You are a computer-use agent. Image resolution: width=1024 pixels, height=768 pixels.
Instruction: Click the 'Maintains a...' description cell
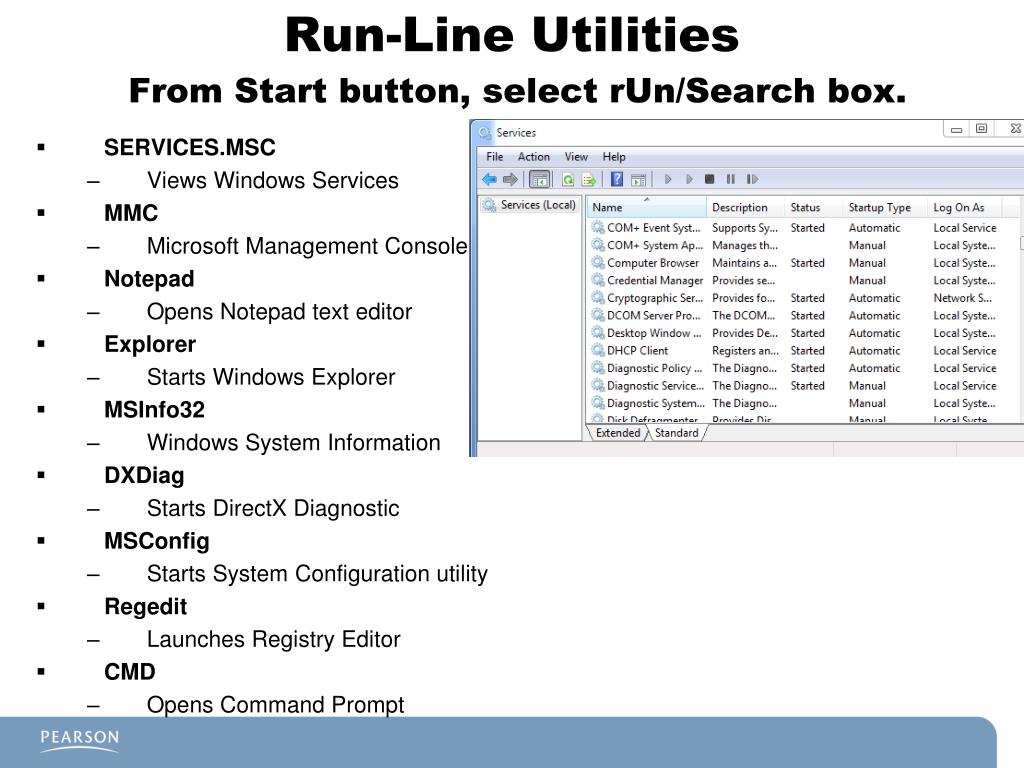click(x=744, y=263)
